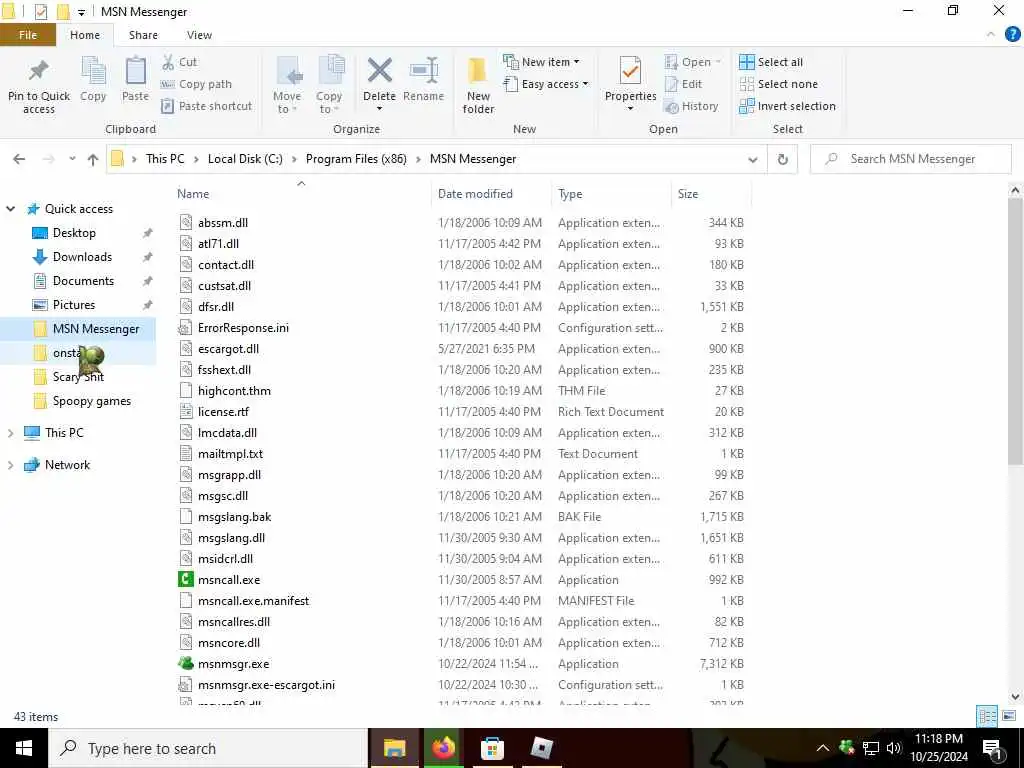Click the vertical scrollbar down arrow
Viewport: 1024px width, 768px height.
click(x=1016, y=697)
